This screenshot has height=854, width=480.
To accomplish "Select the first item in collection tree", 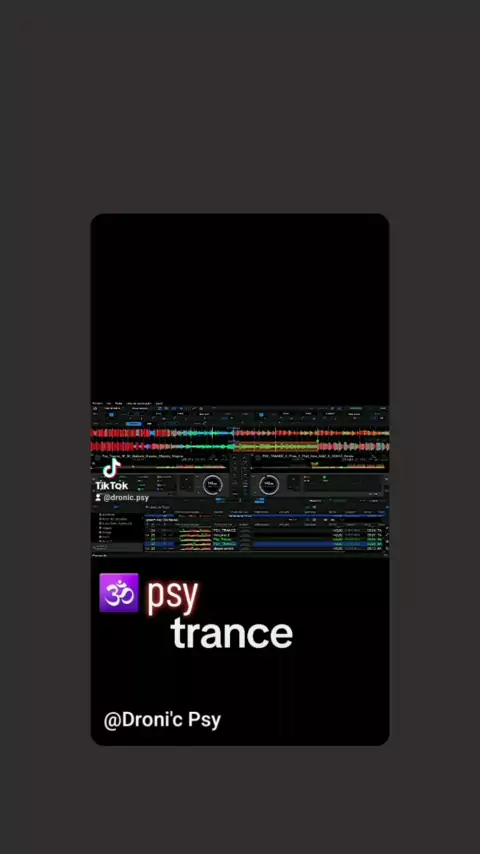I will tap(107, 514).
